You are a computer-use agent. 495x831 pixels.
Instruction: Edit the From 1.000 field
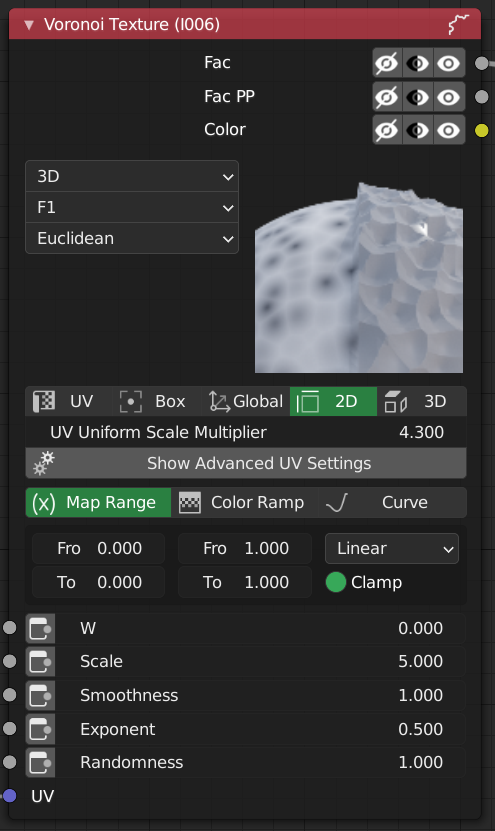click(245, 549)
